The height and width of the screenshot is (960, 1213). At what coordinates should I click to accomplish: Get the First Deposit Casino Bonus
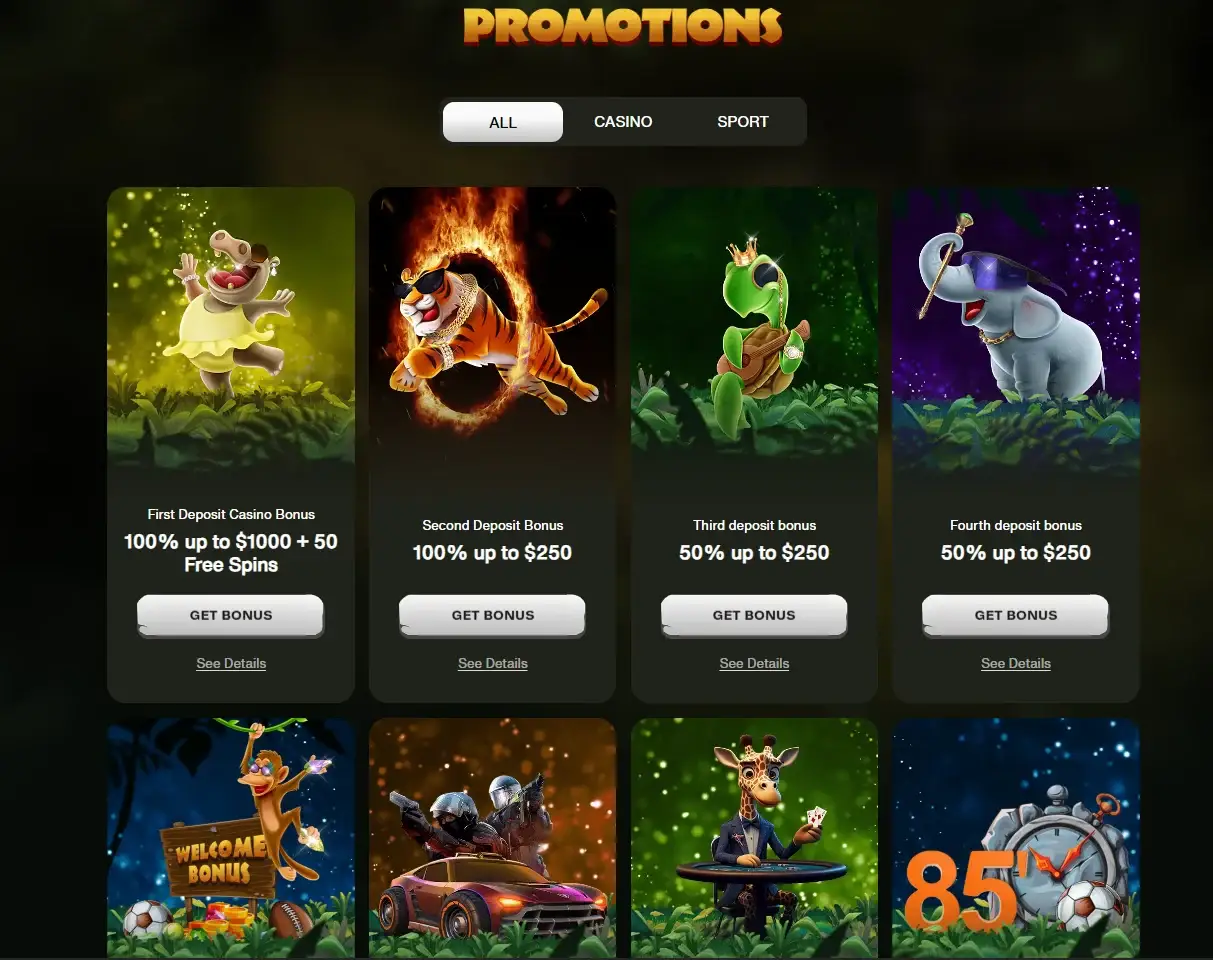[x=231, y=615]
